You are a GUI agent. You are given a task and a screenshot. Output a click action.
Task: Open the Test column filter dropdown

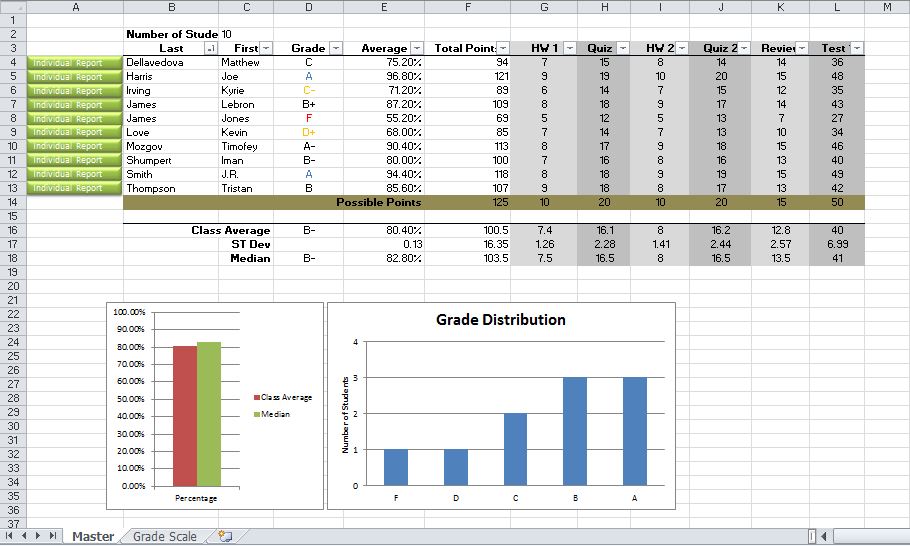point(856,48)
